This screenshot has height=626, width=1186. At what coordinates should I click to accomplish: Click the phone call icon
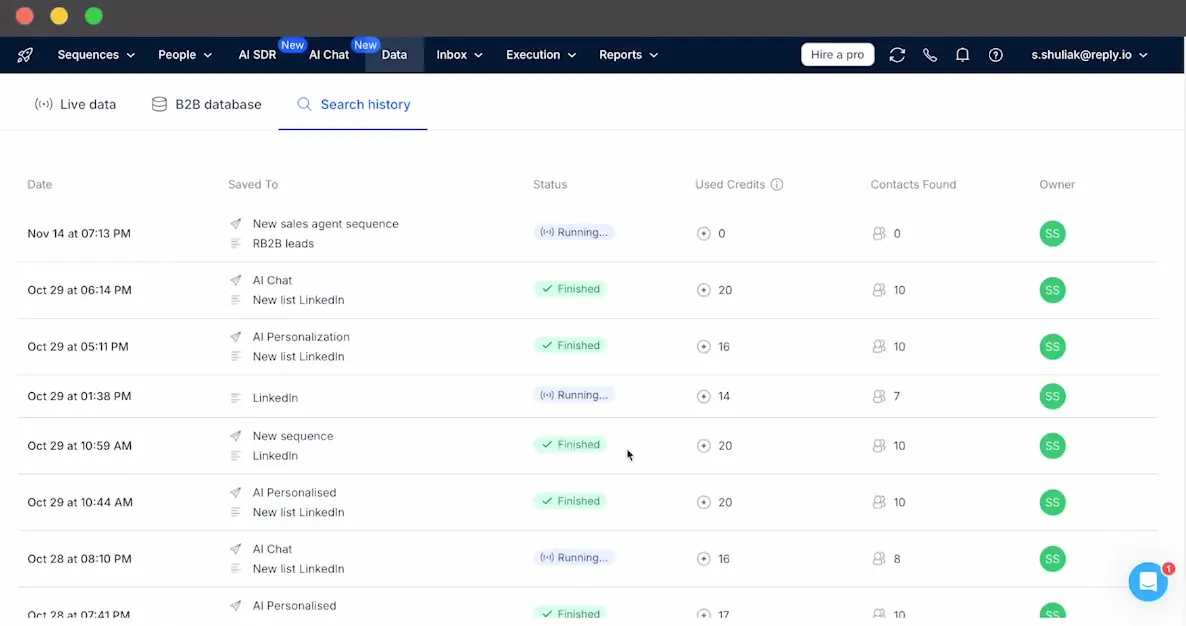coord(930,55)
